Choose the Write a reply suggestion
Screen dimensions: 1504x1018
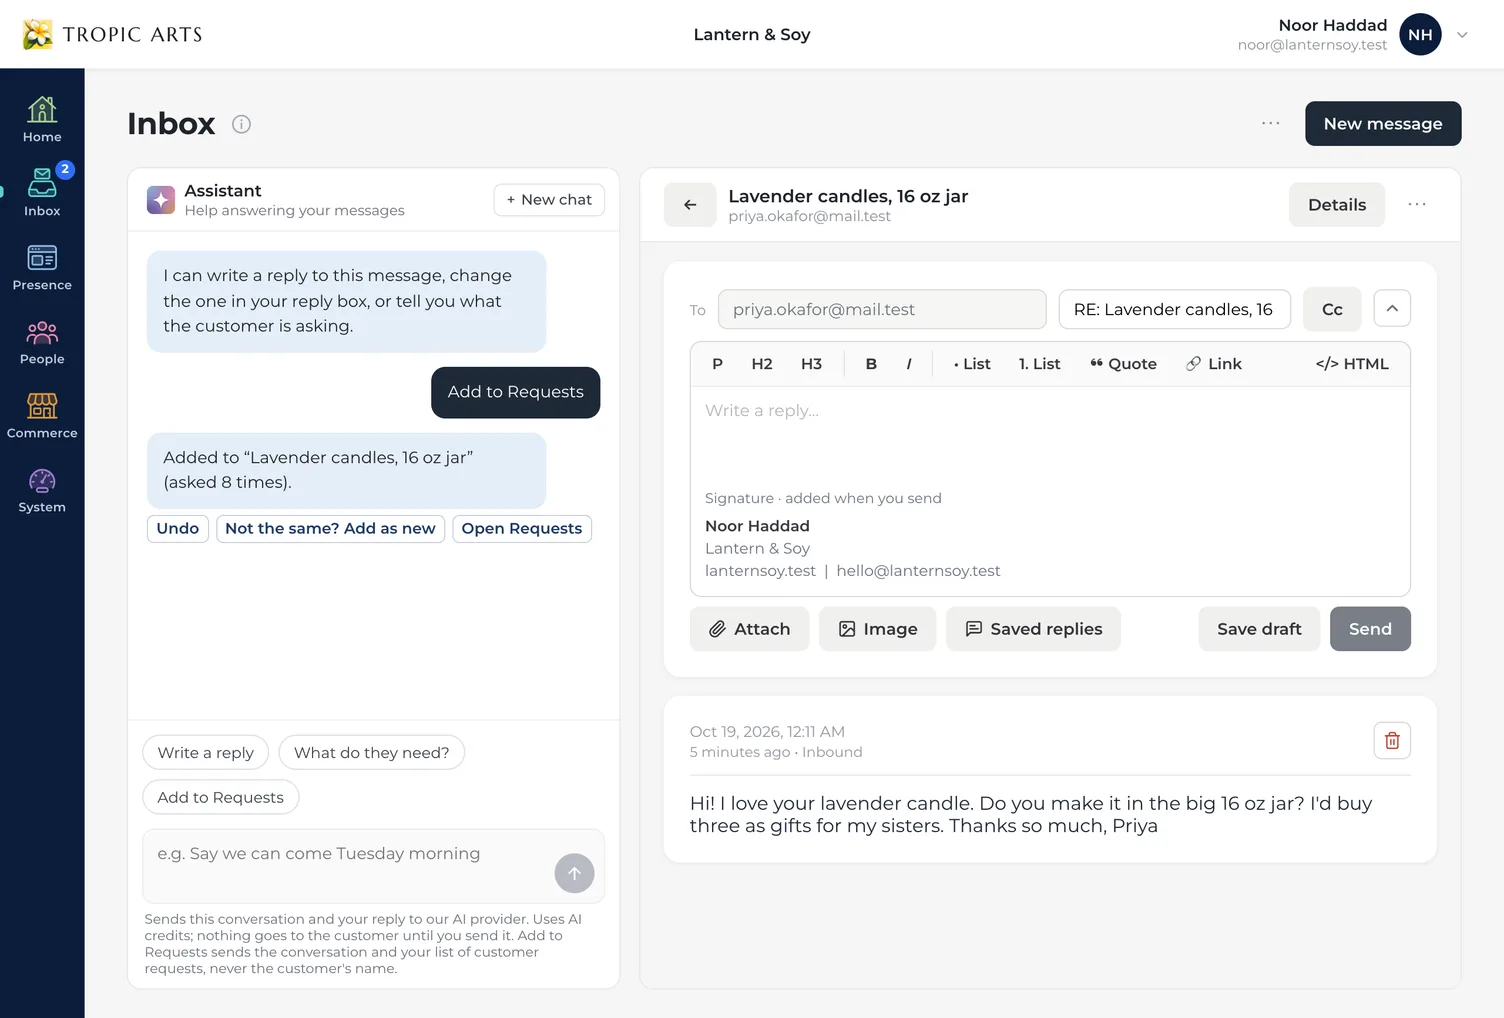coord(206,753)
